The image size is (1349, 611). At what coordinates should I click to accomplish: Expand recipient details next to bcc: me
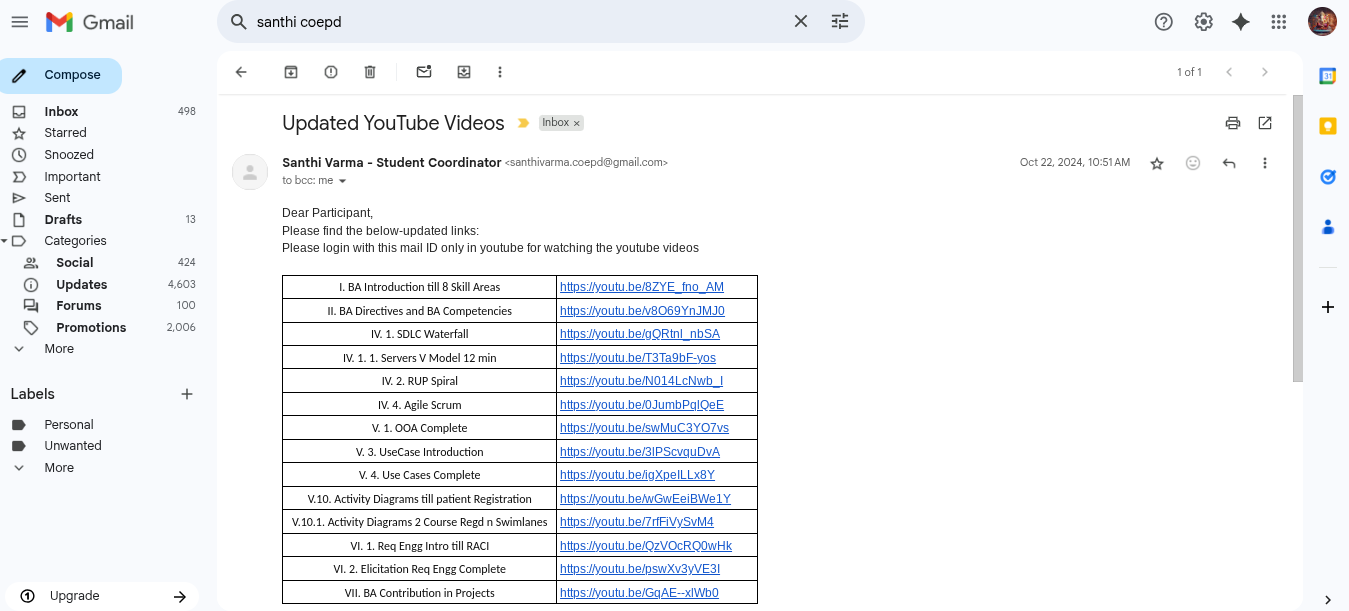(342, 181)
